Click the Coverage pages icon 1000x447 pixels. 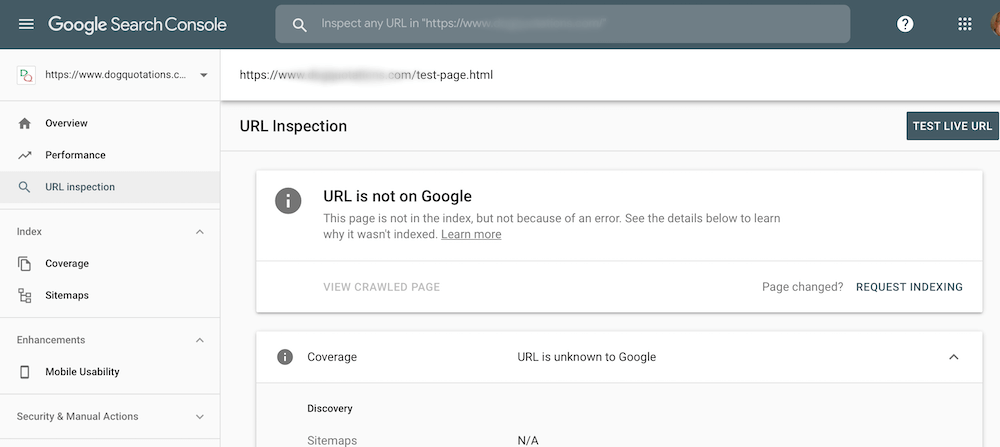point(25,263)
